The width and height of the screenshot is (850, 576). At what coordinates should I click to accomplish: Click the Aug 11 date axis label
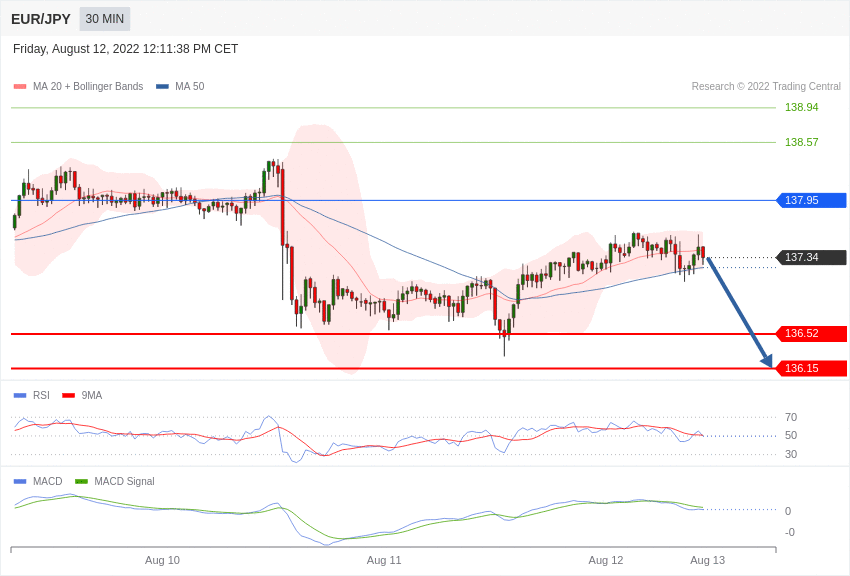[384, 560]
